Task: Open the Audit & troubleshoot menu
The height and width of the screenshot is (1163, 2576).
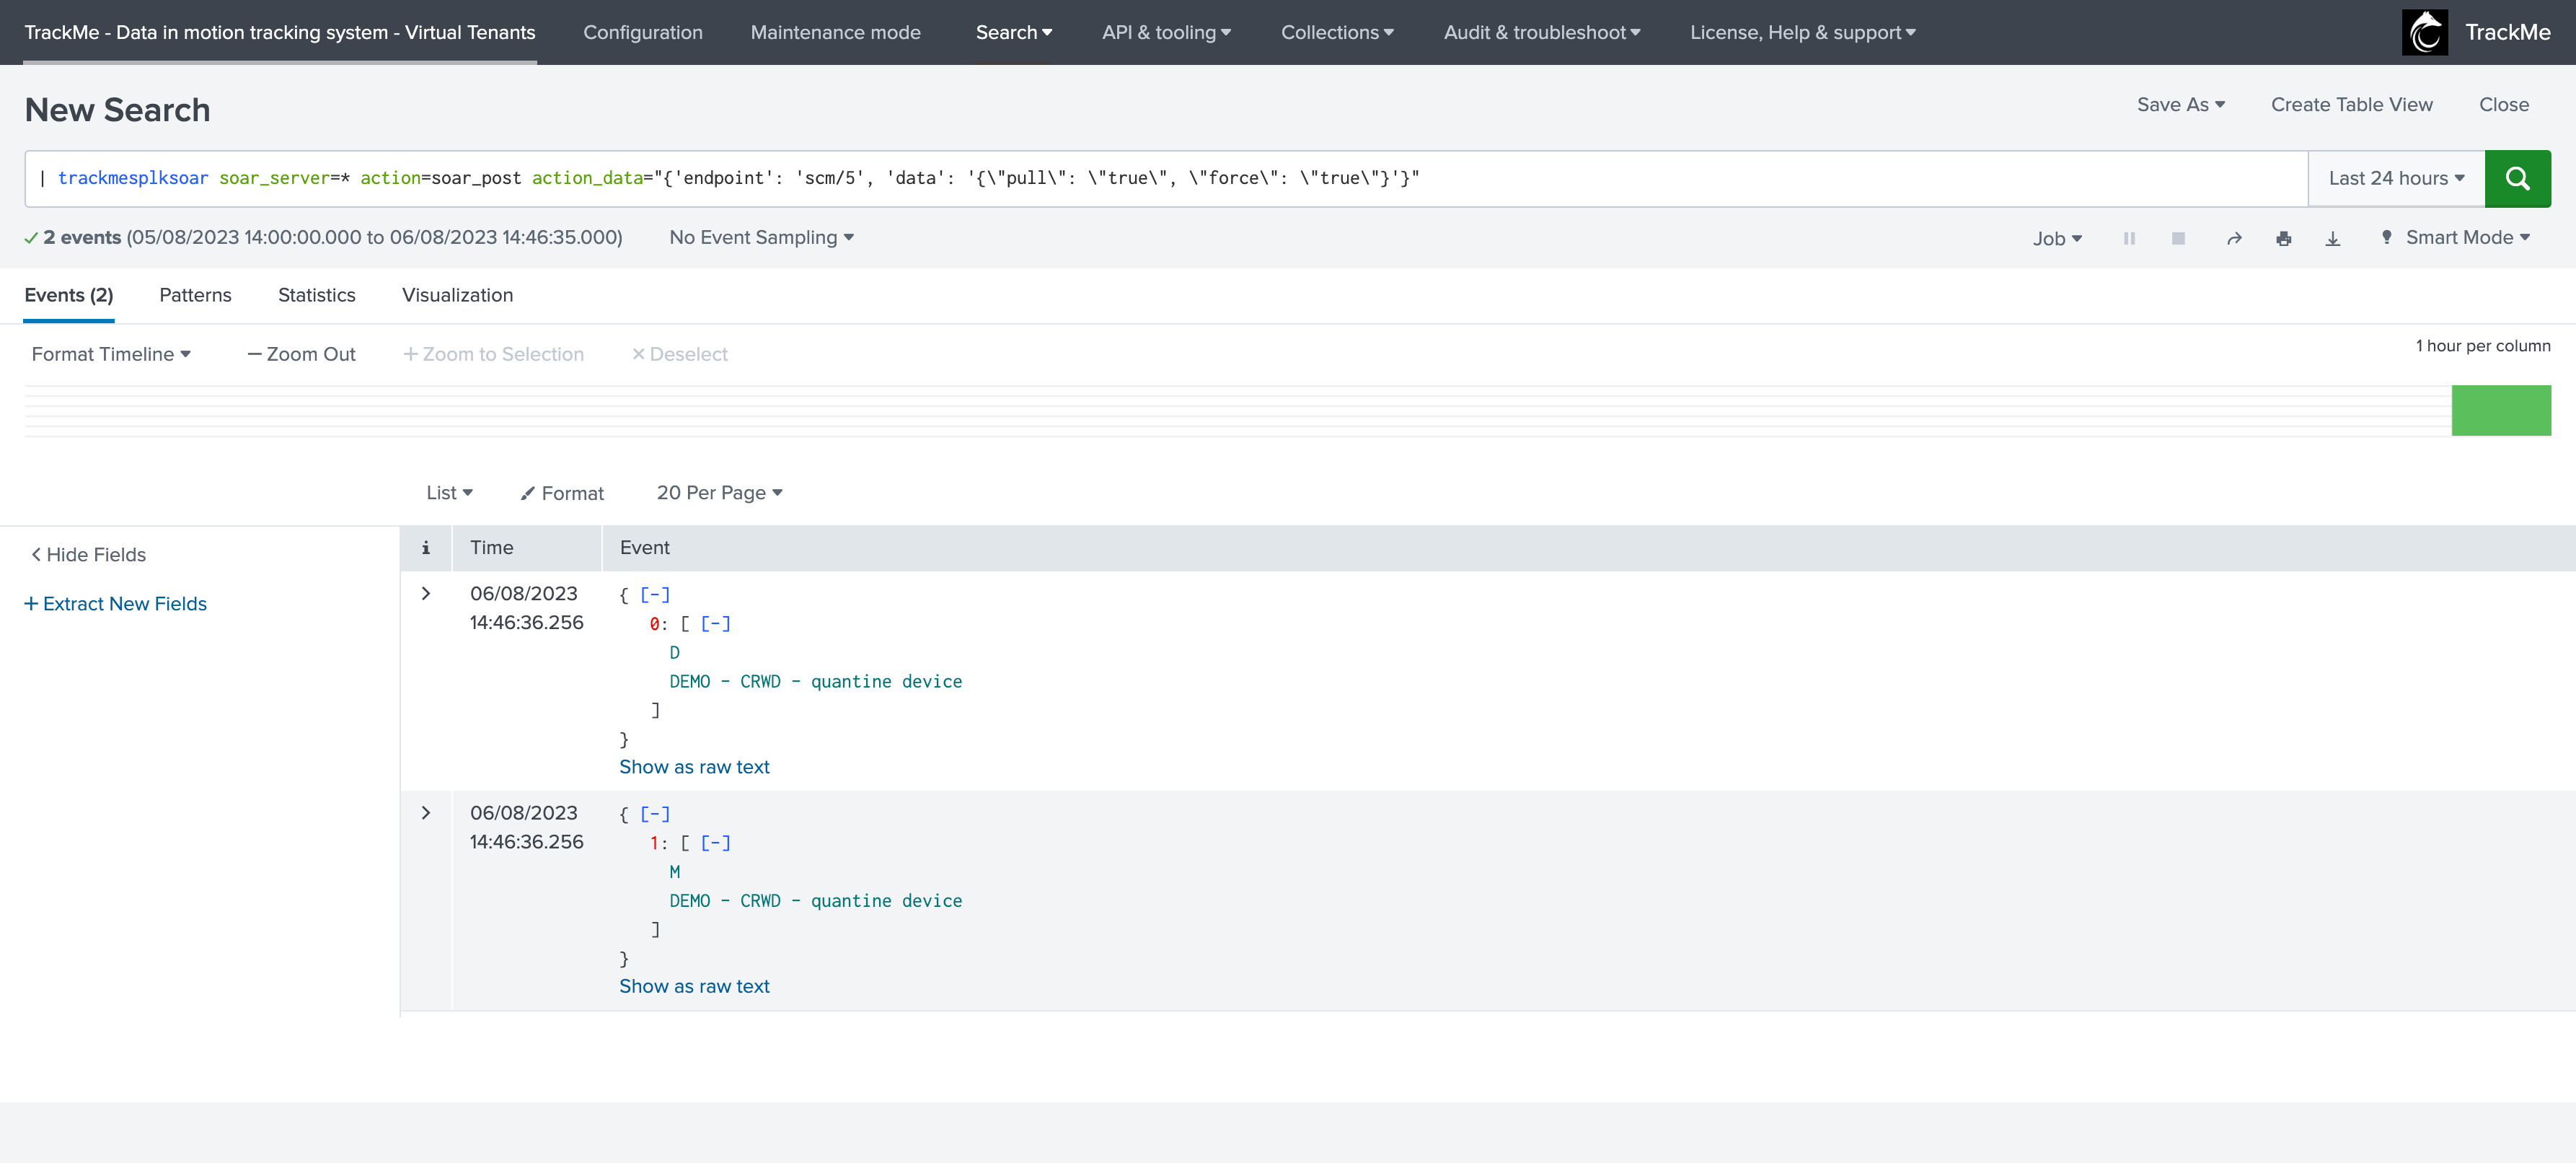Action: pyautogui.click(x=1541, y=32)
